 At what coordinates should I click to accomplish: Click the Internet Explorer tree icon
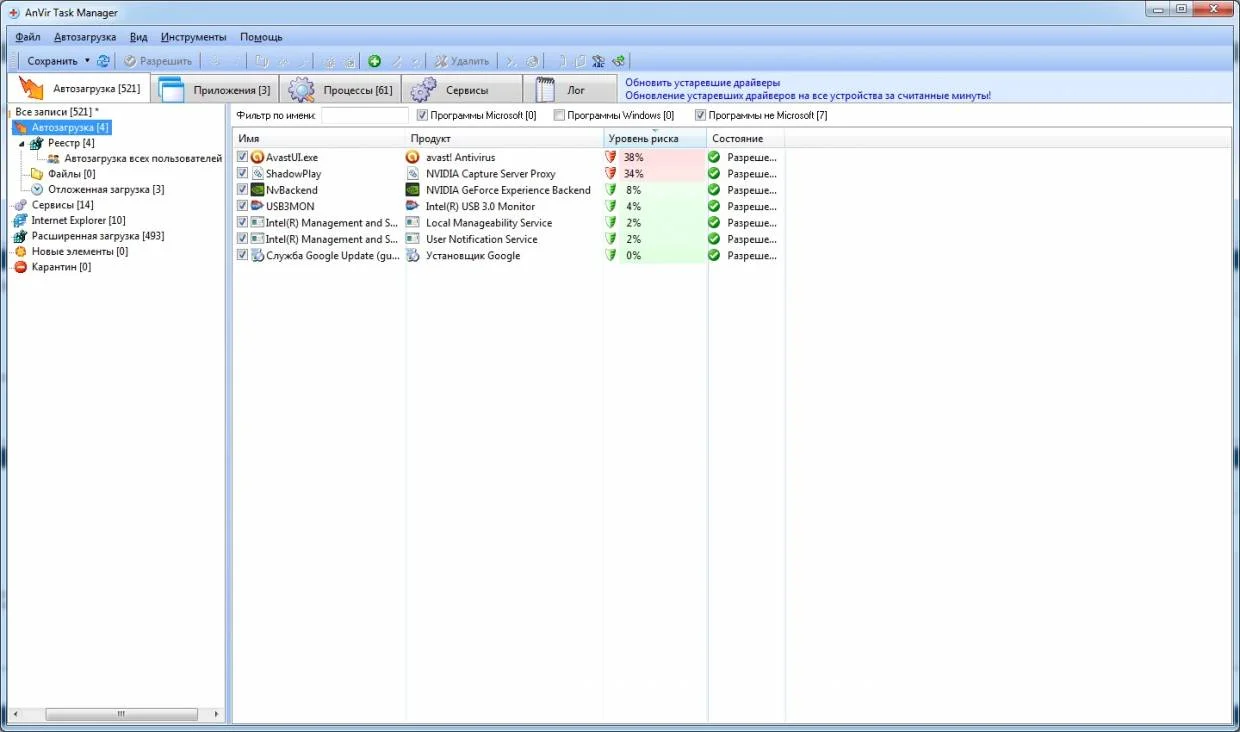(x=20, y=220)
